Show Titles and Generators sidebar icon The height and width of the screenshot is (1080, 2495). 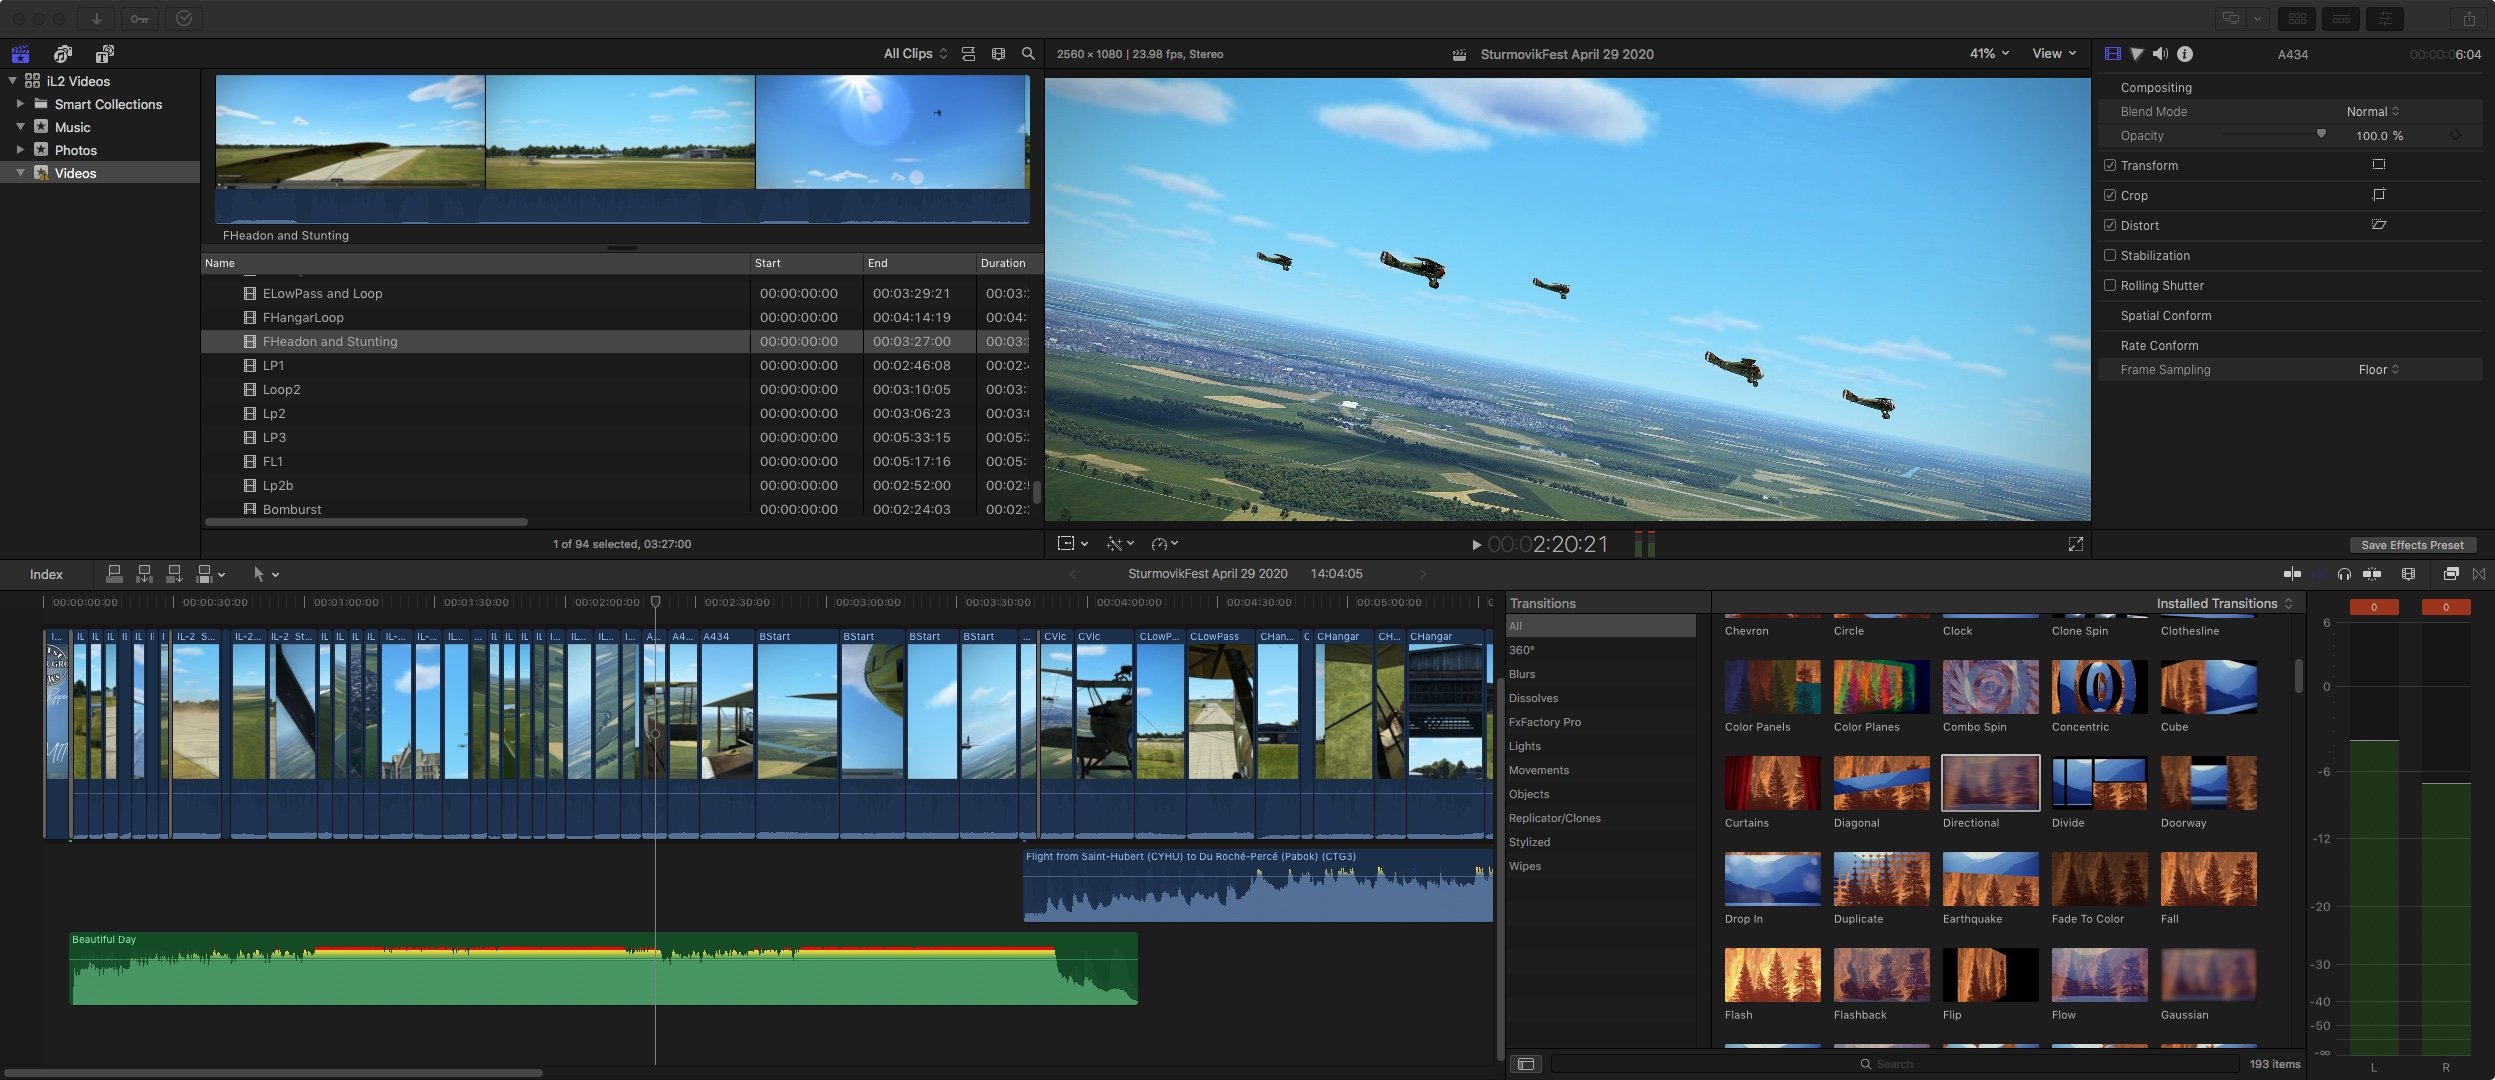click(x=104, y=54)
